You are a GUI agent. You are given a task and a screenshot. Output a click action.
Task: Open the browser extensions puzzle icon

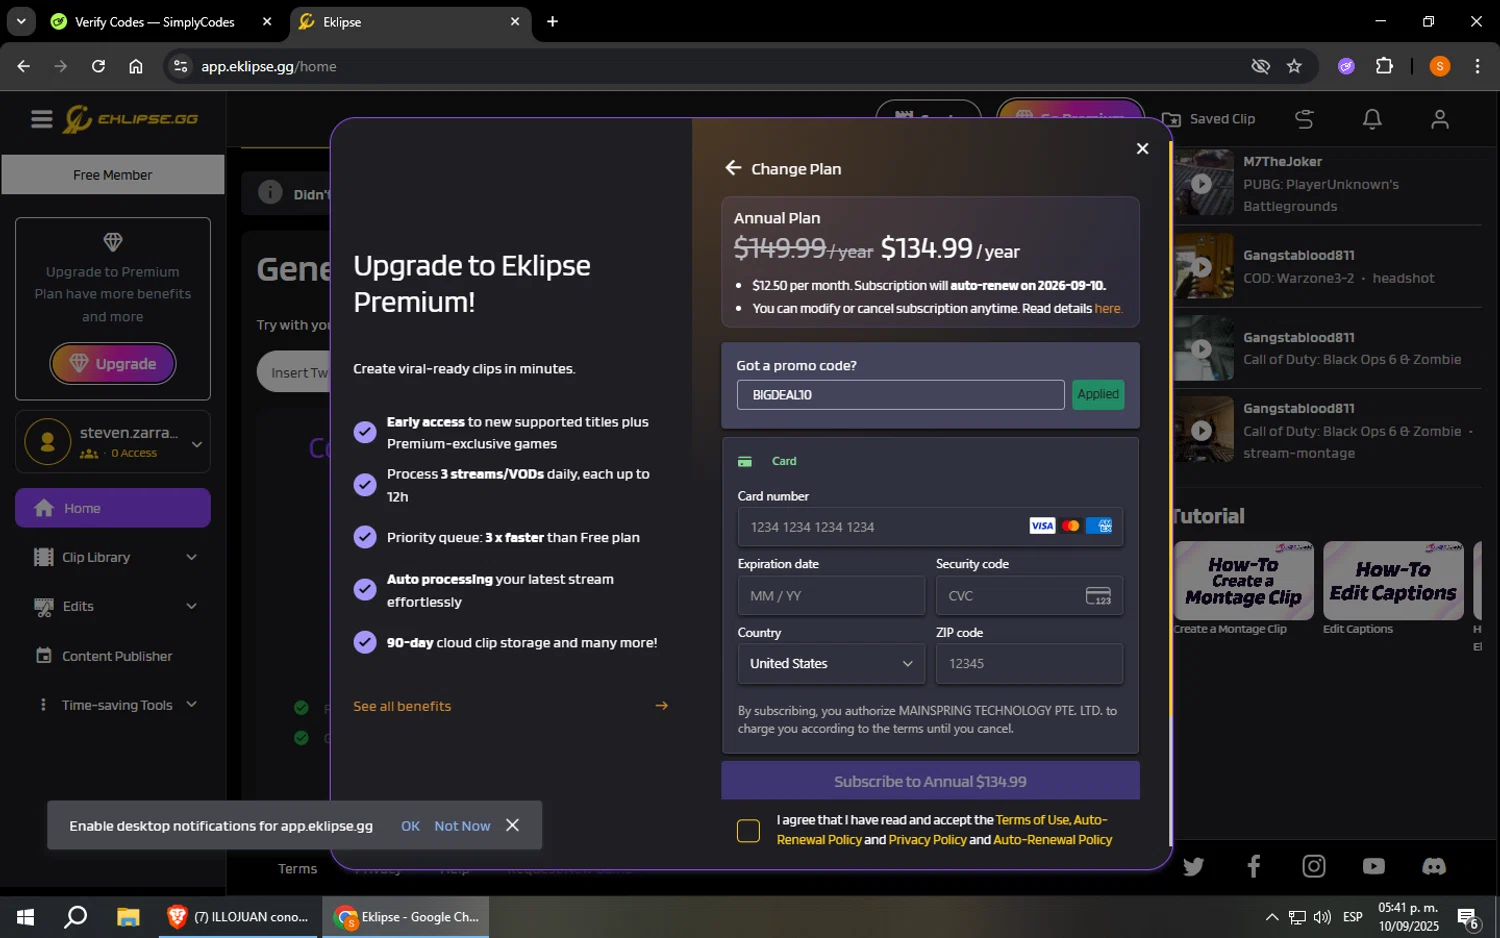(x=1384, y=66)
